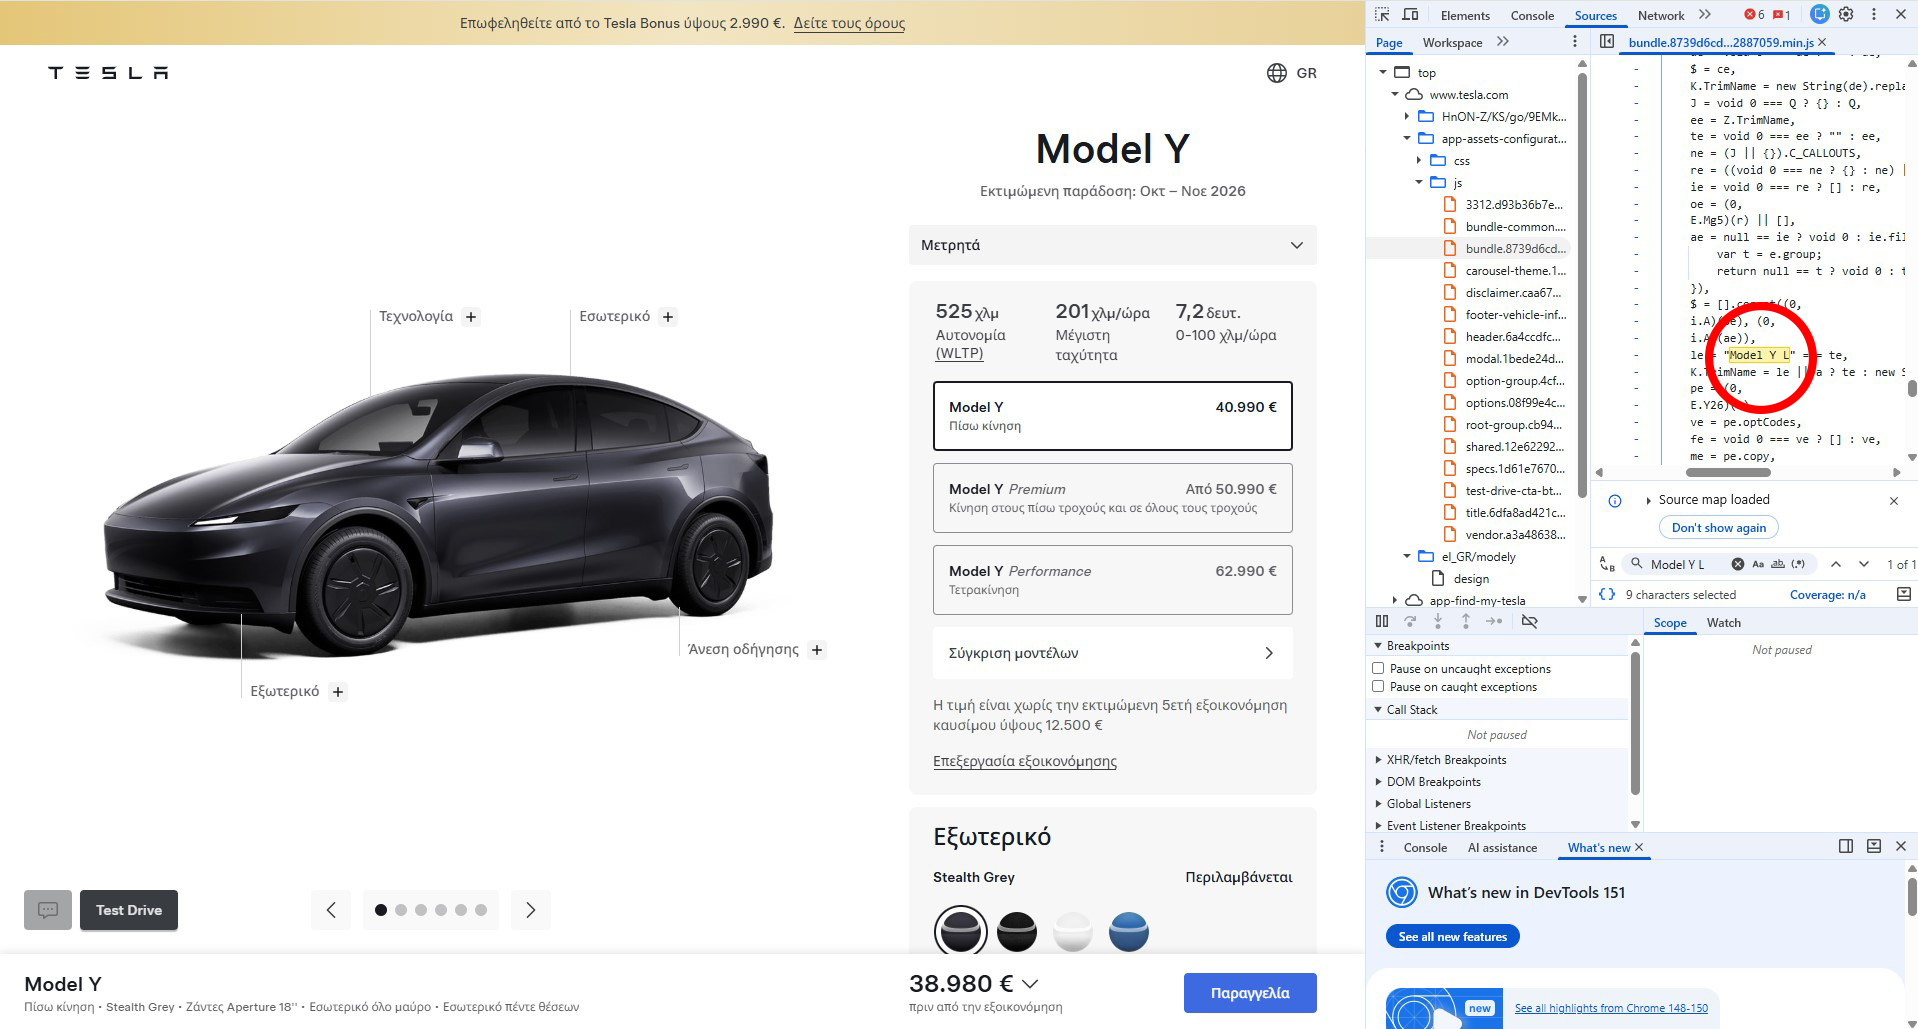Click the red error count indicator
This screenshot has height=1029, width=1918.
1754,15
